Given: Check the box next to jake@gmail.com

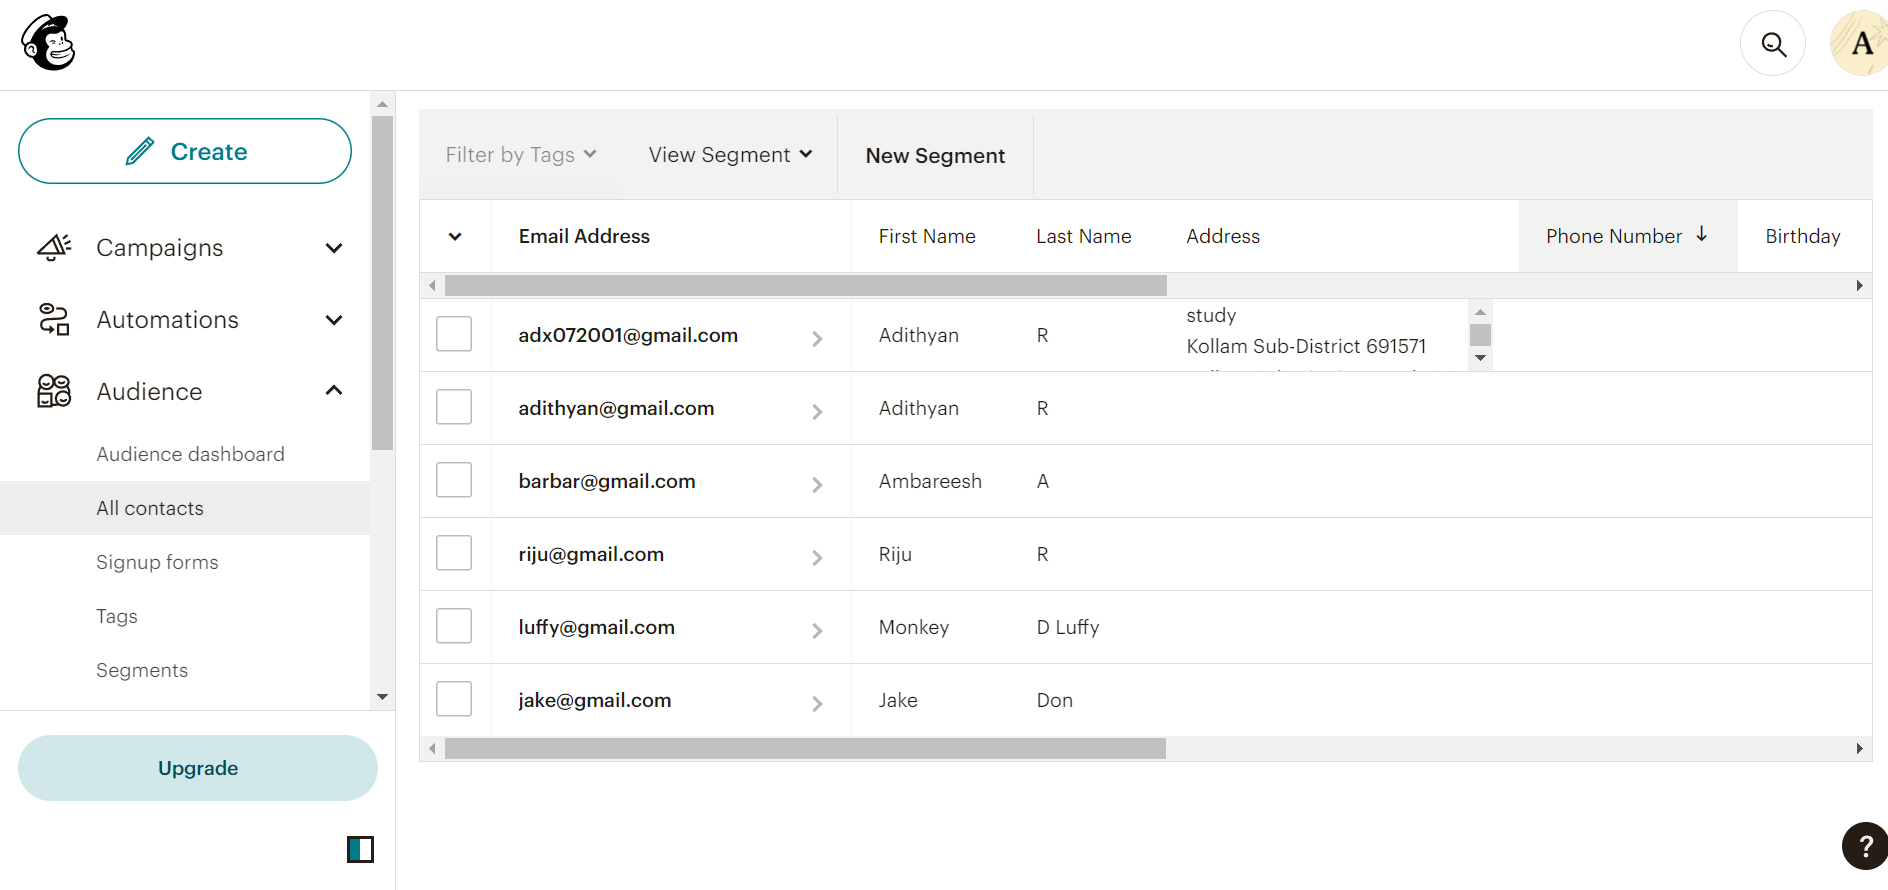Looking at the screenshot, I should click(x=454, y=699).
